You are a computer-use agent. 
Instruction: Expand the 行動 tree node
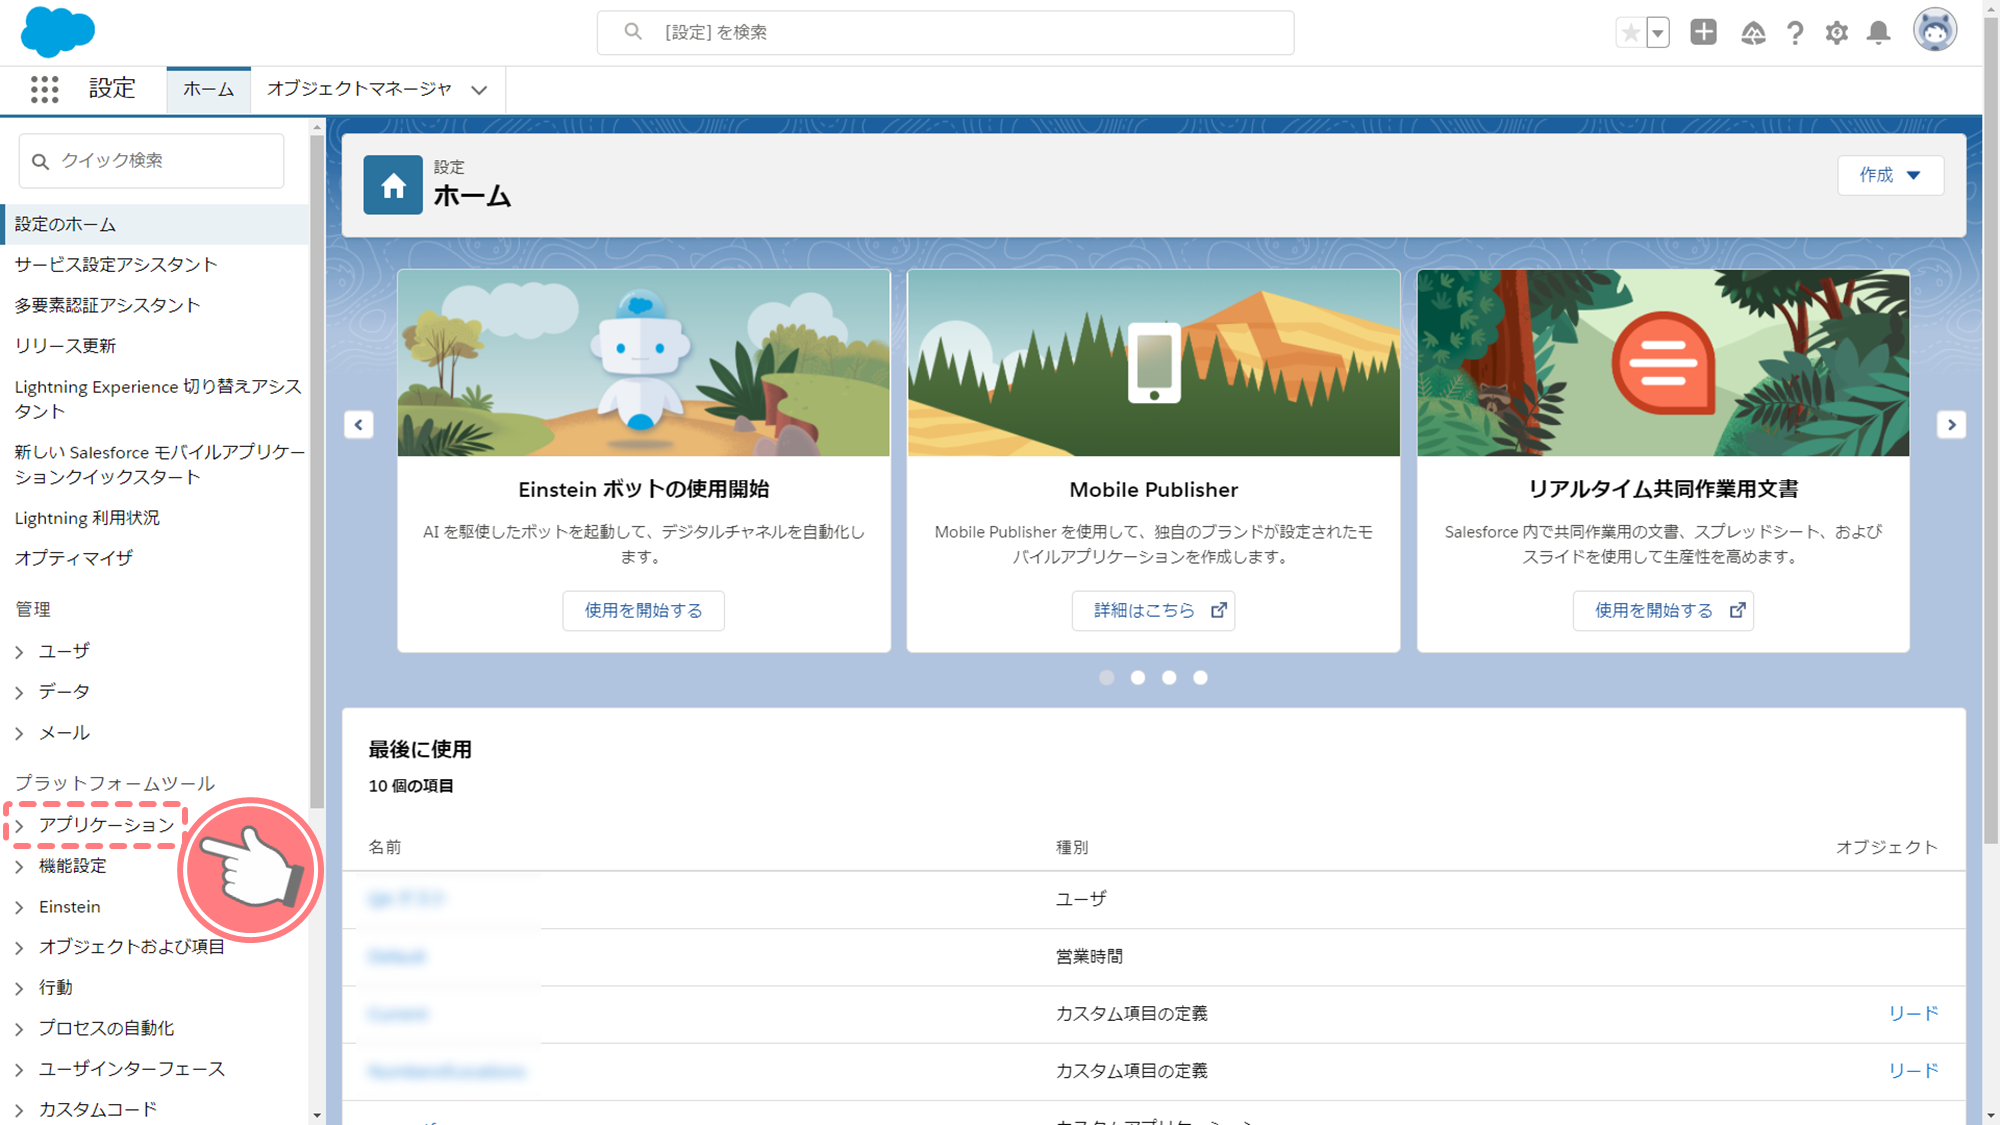pos(19,989)
